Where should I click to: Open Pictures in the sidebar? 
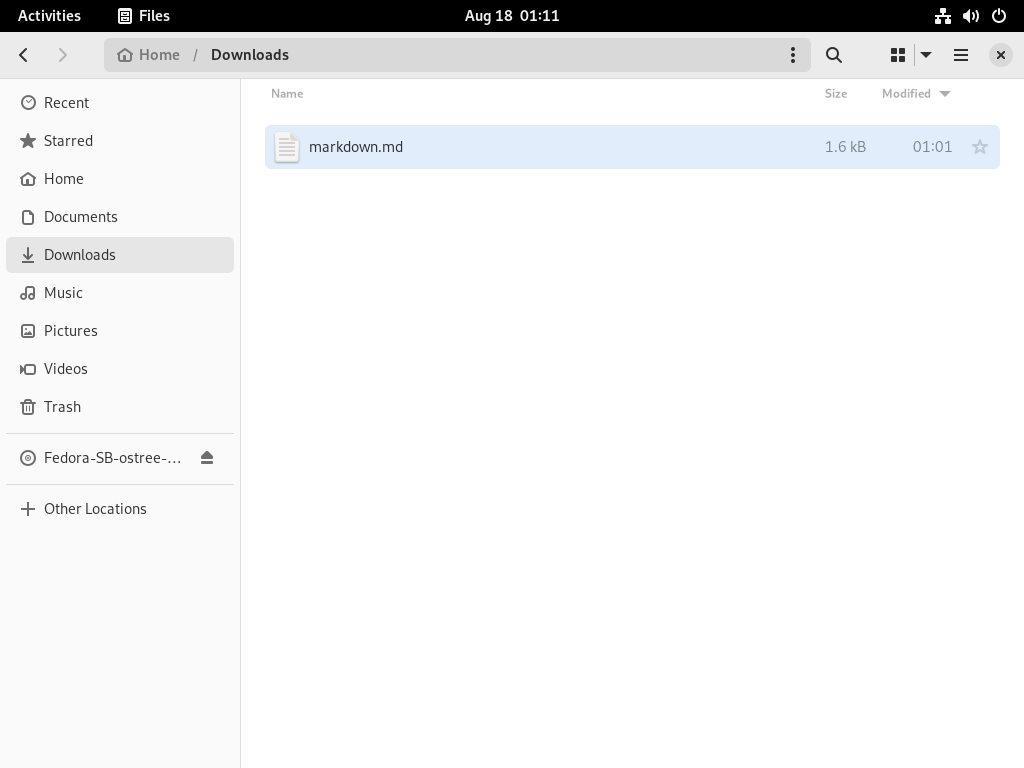coord(120,330)
